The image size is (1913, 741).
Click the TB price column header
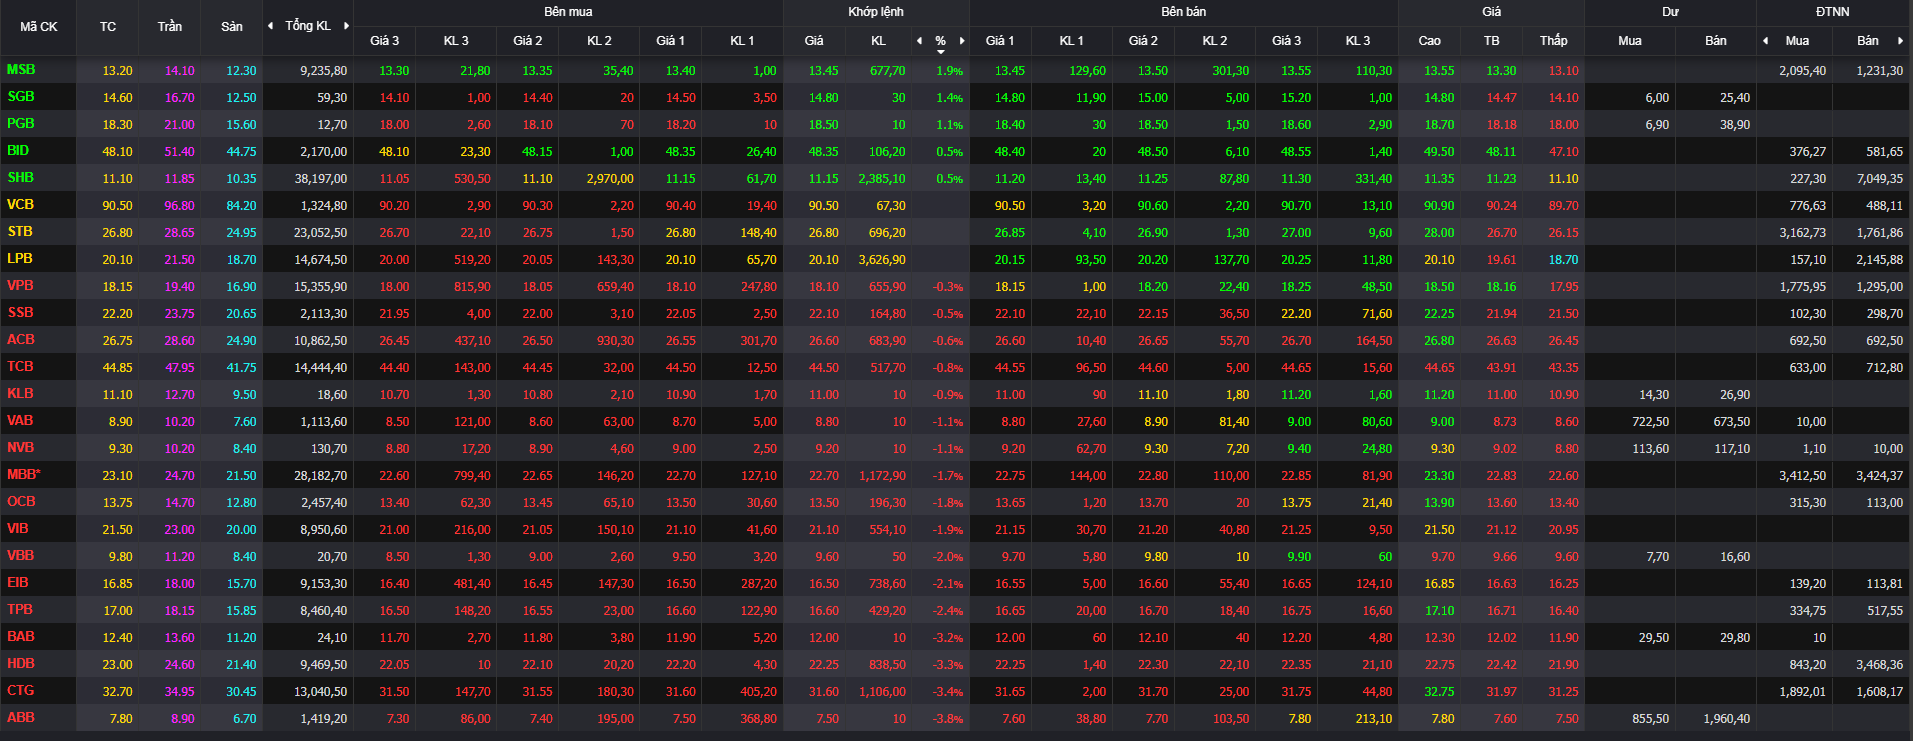click(1492, 41)
